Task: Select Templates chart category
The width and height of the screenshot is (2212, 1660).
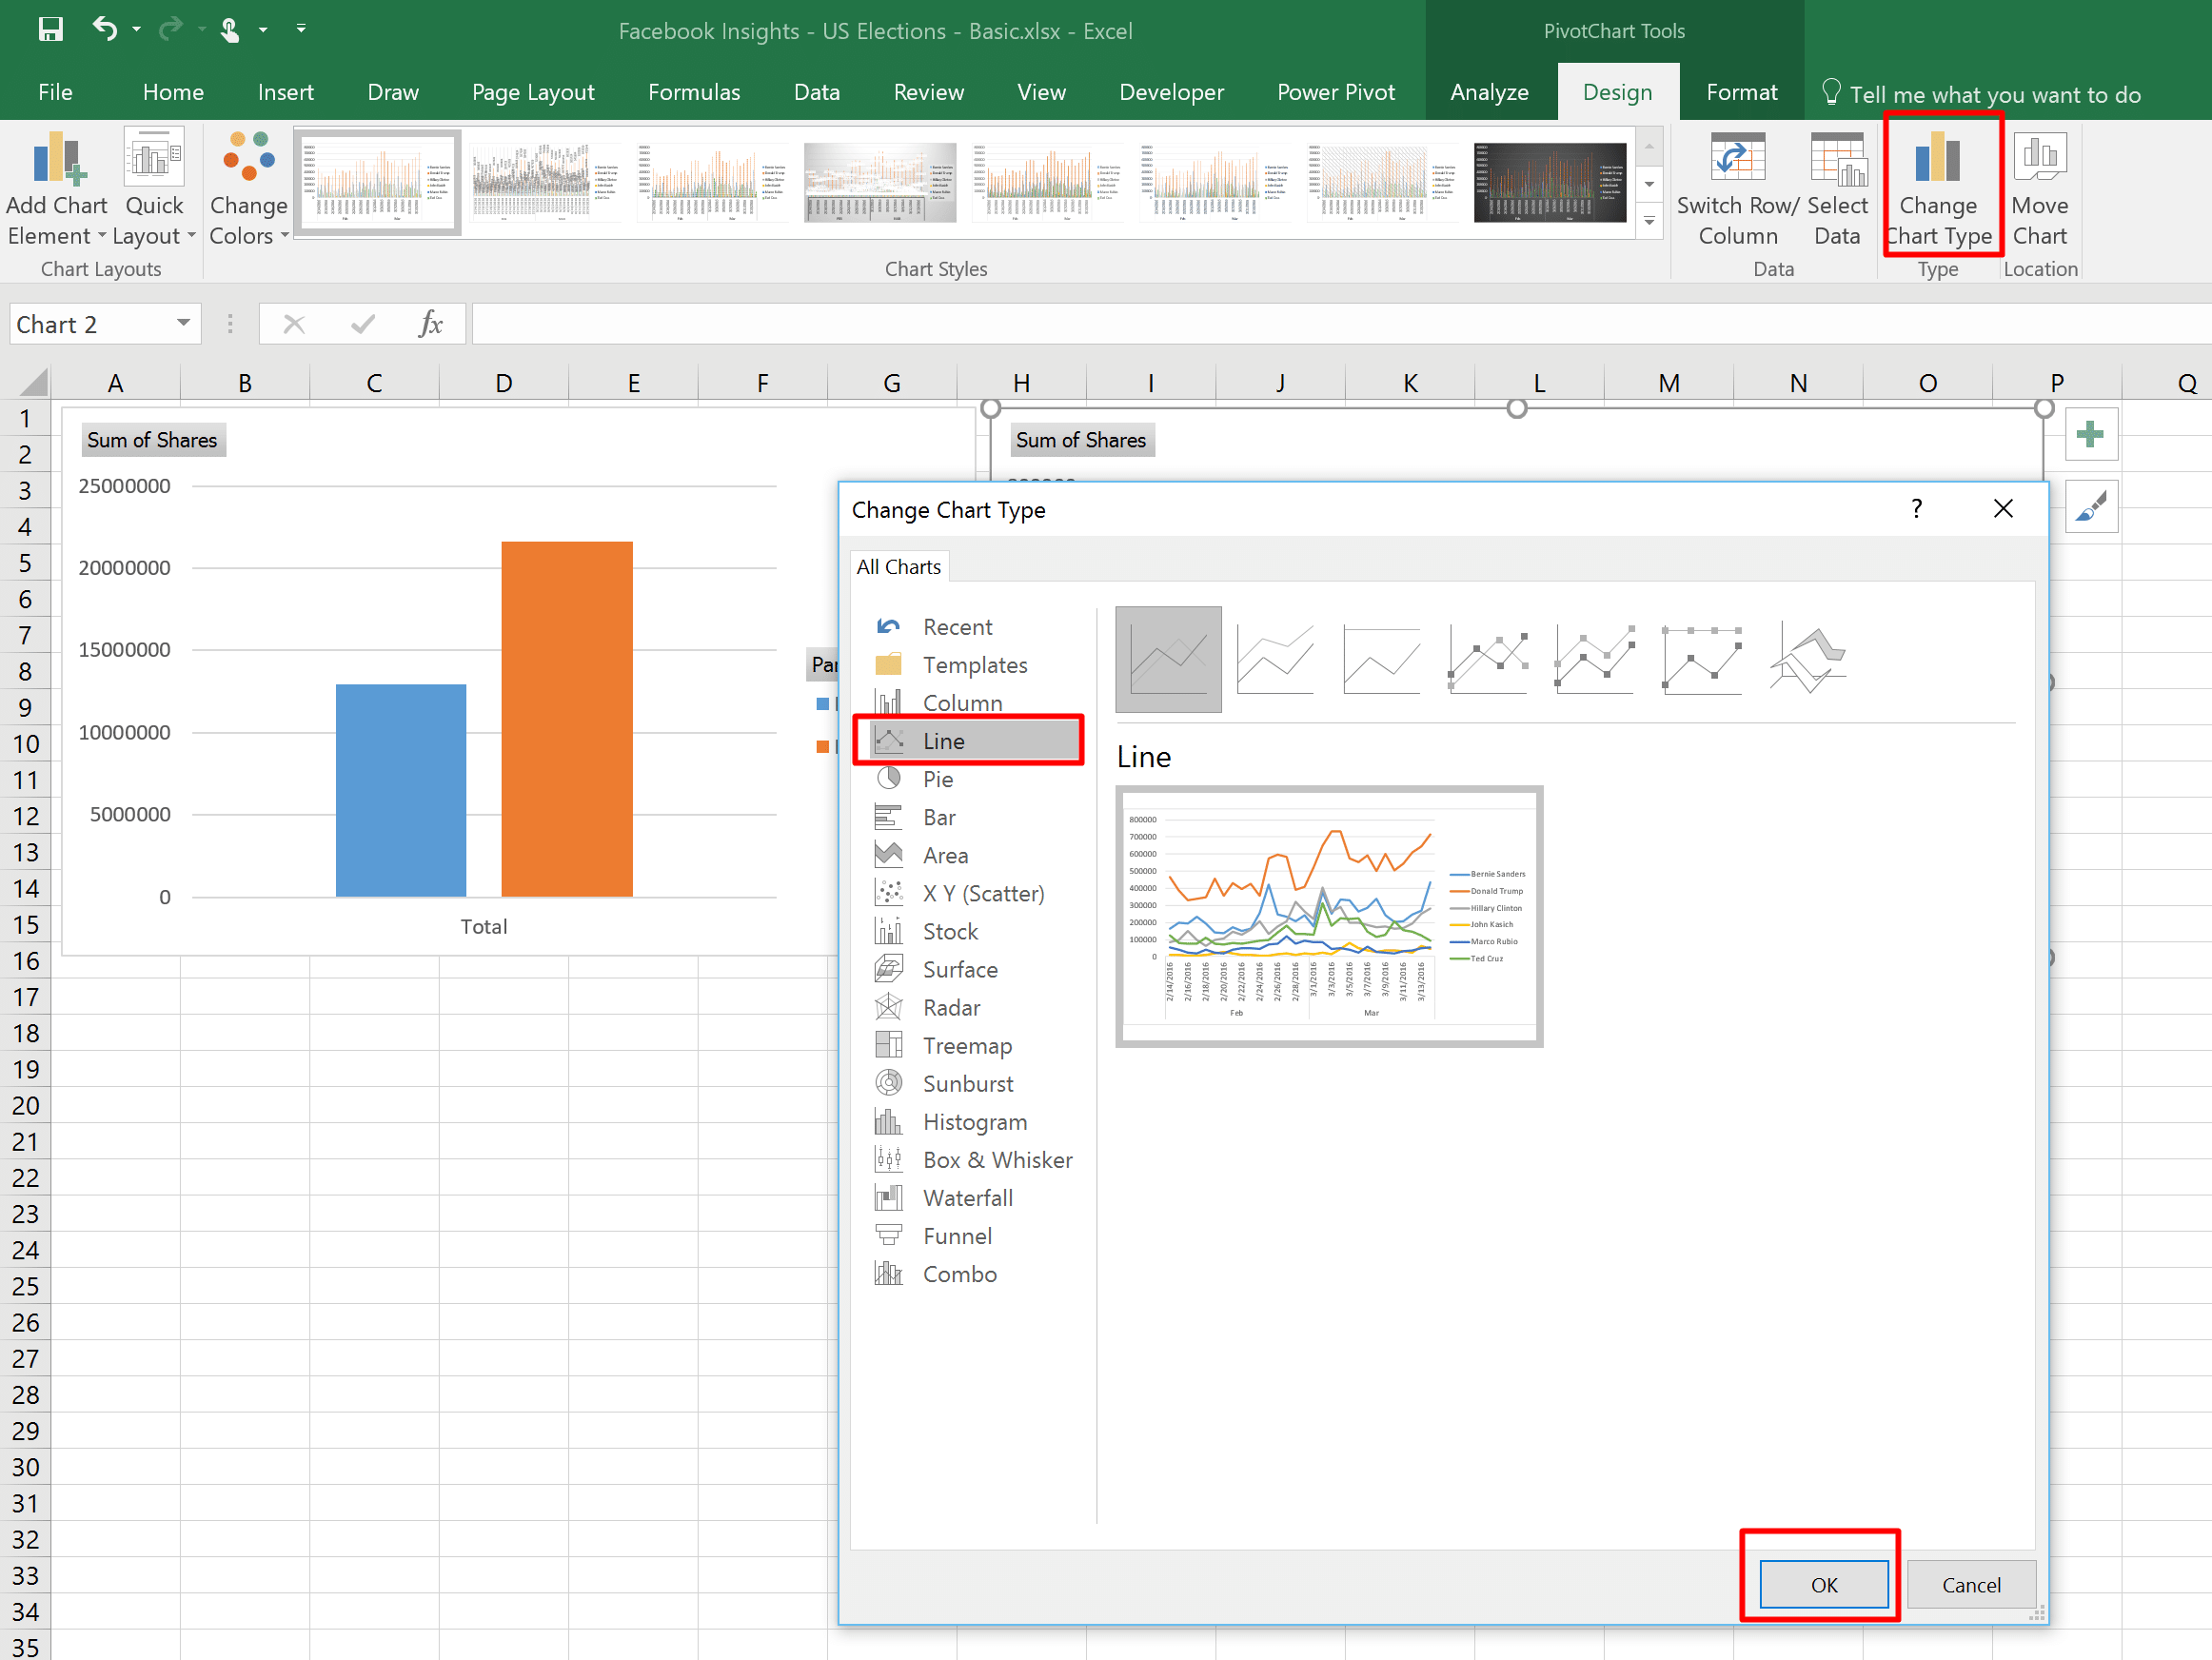Action: [975, 665]
